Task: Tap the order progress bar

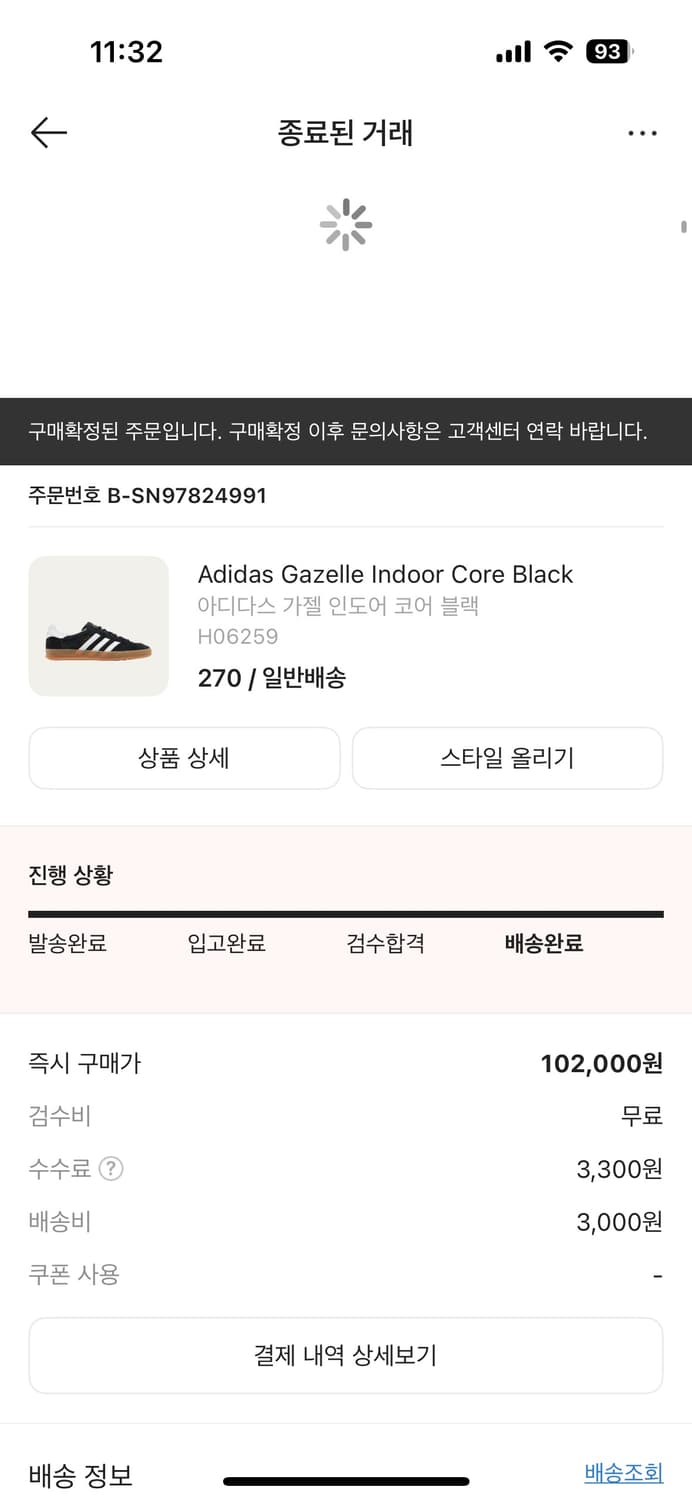Action: (346, 912)
